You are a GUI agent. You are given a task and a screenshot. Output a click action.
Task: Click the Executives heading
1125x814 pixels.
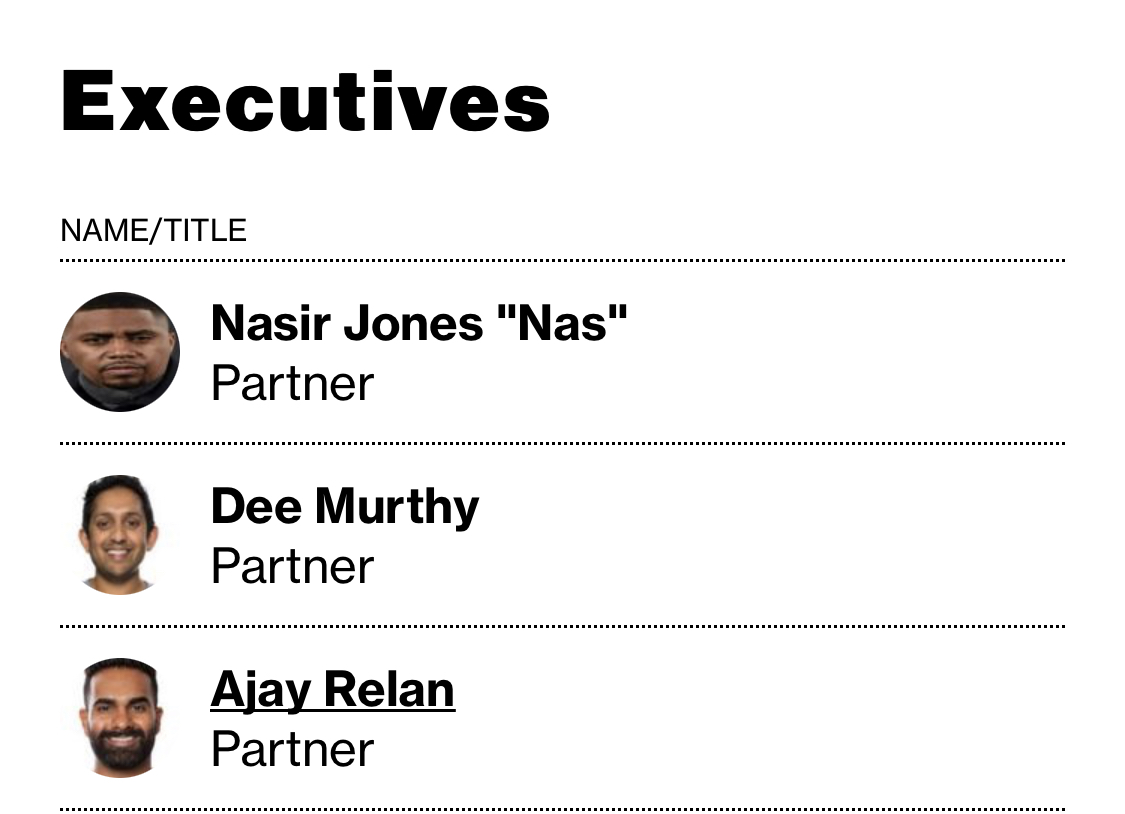(x=305, y=101)
